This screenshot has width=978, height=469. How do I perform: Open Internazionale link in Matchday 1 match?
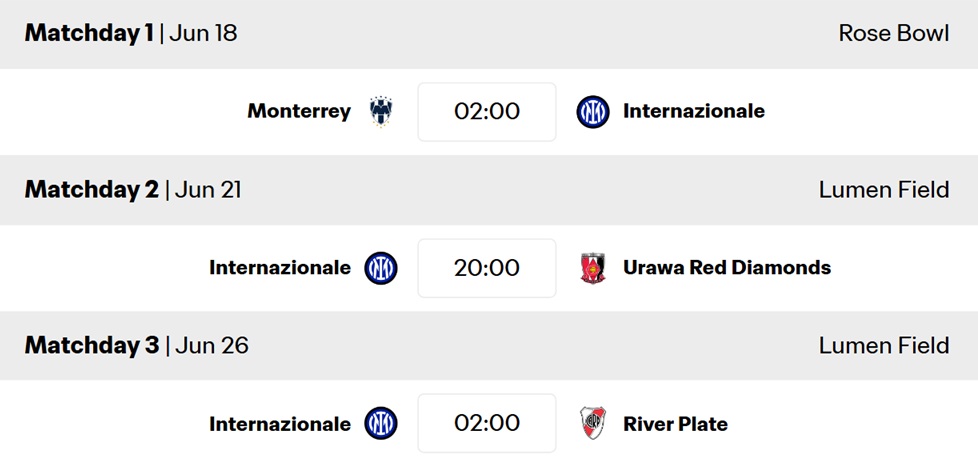[694, 111]
